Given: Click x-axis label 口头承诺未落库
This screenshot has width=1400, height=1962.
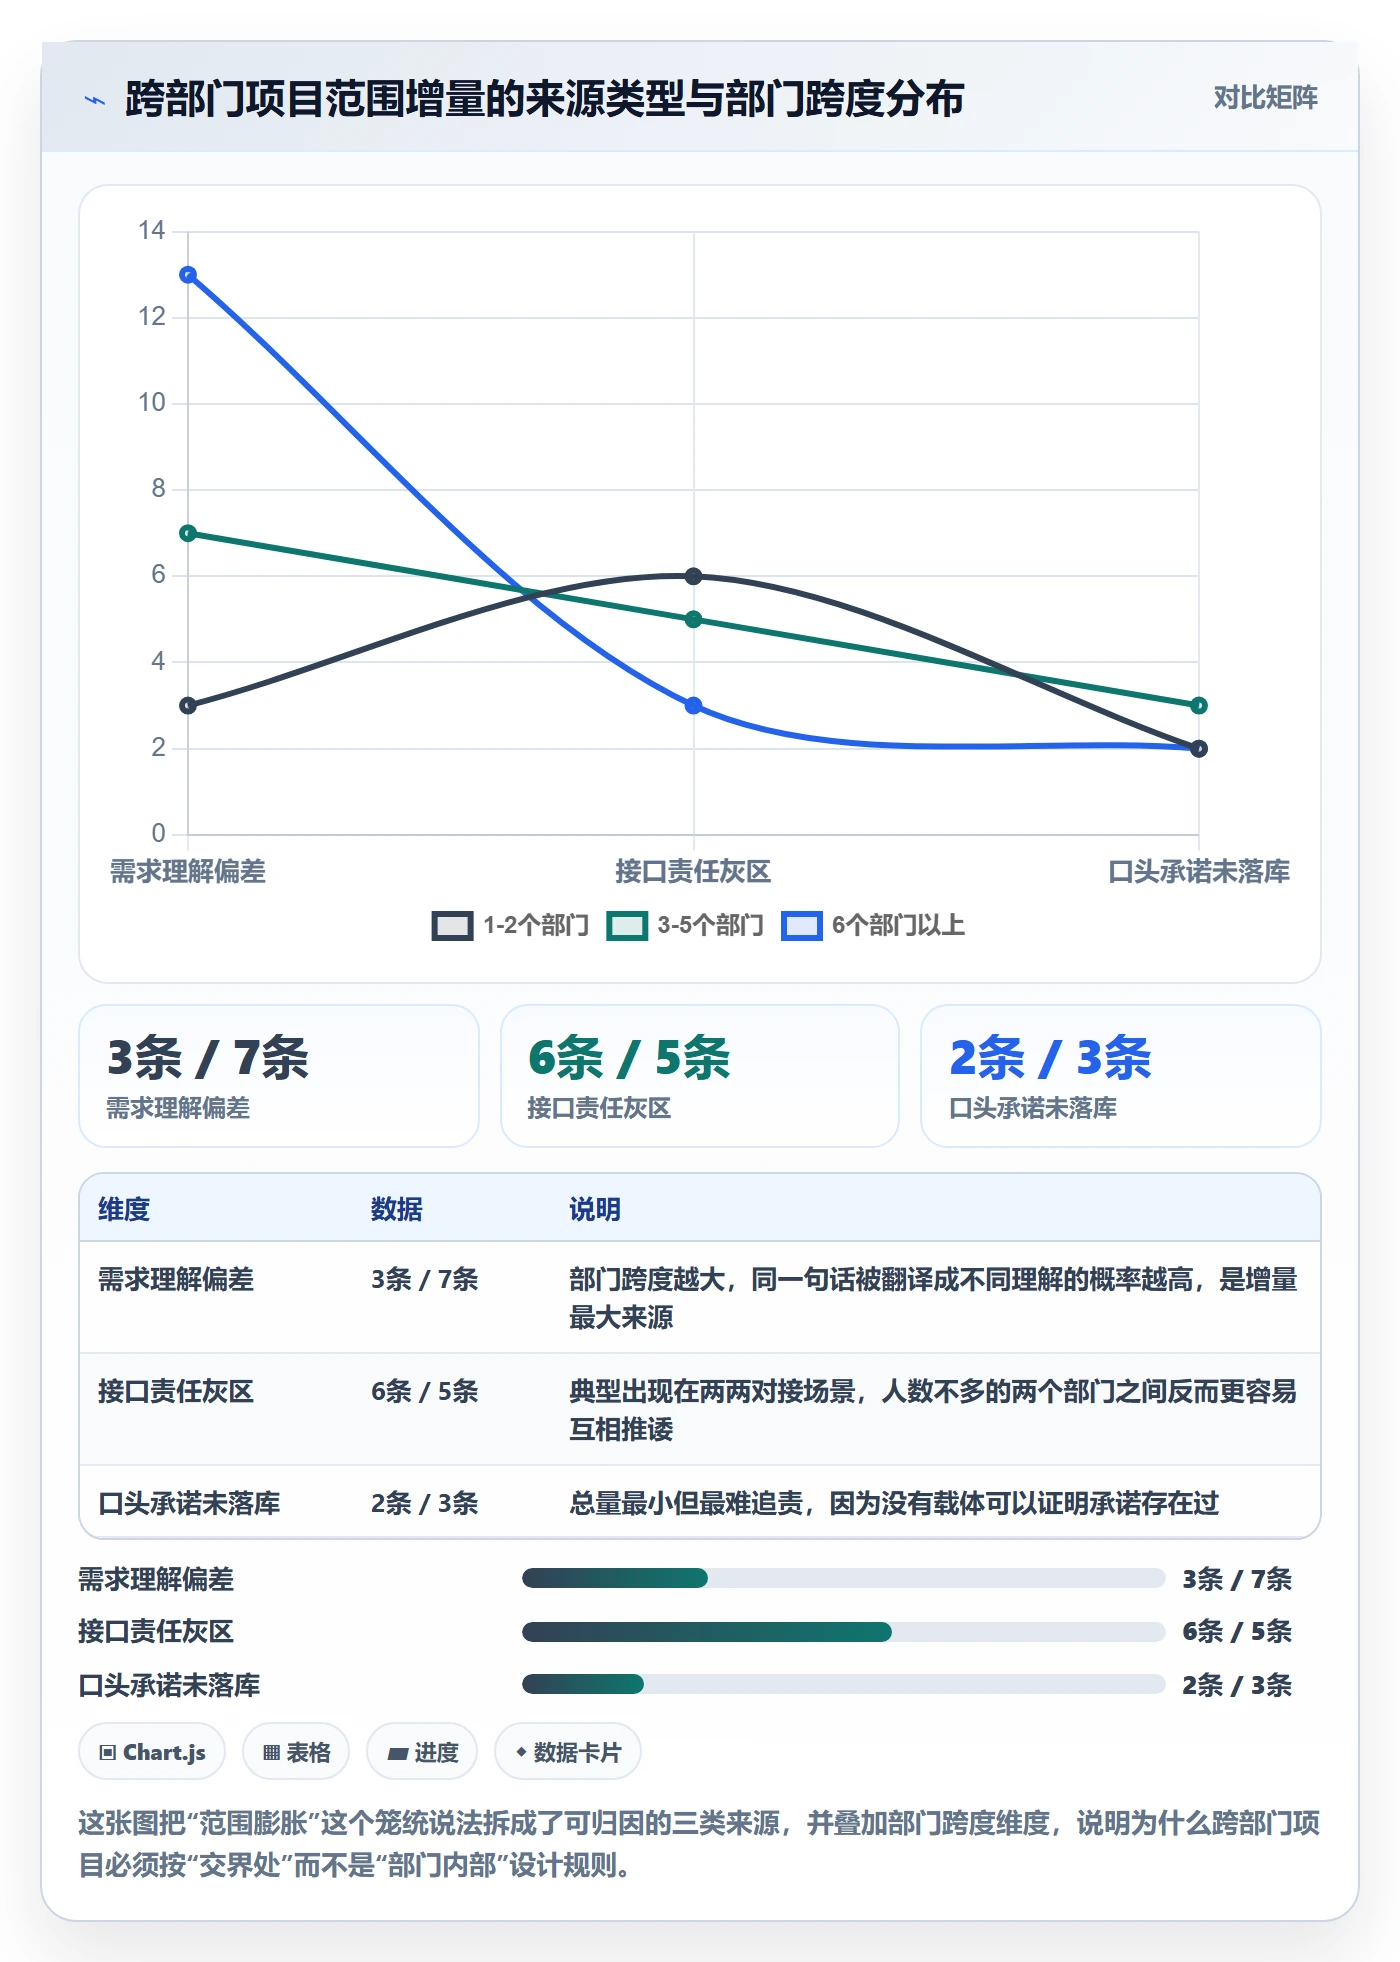Looking at the screenshot, I should click(1199, 871).
